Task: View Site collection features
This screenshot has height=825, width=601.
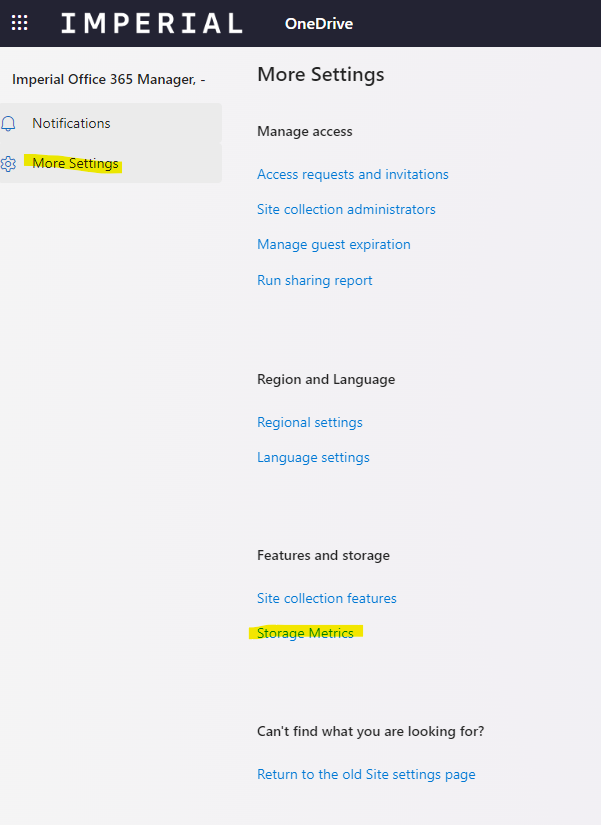Action: (326, 599)
